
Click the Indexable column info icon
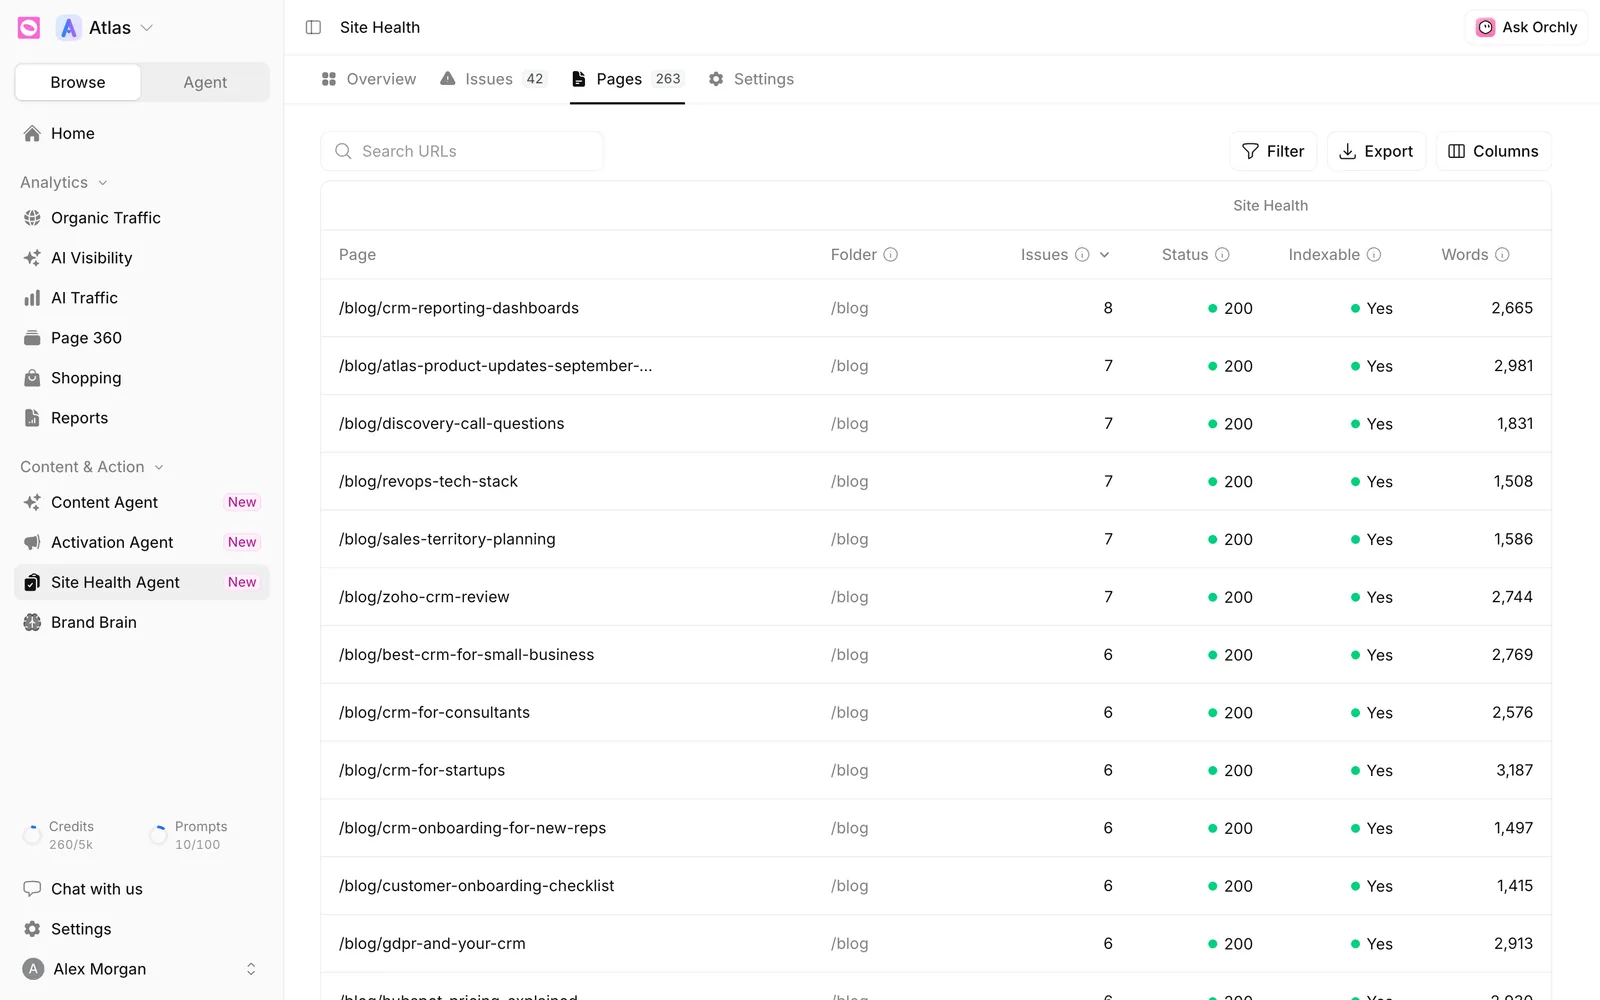click(x=1374, y=255)
